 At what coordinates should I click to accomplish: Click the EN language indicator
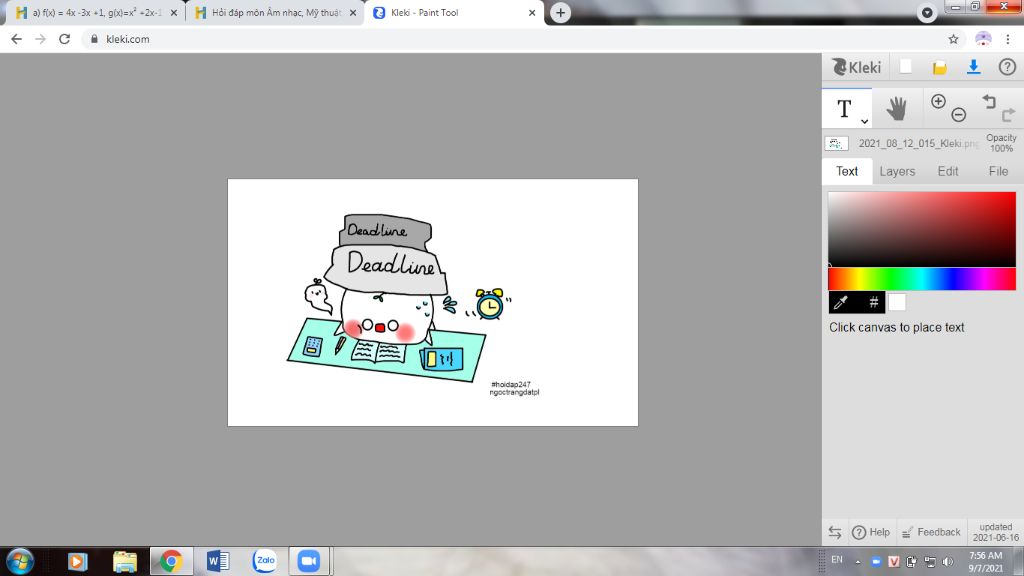click(x=837, y=560)
